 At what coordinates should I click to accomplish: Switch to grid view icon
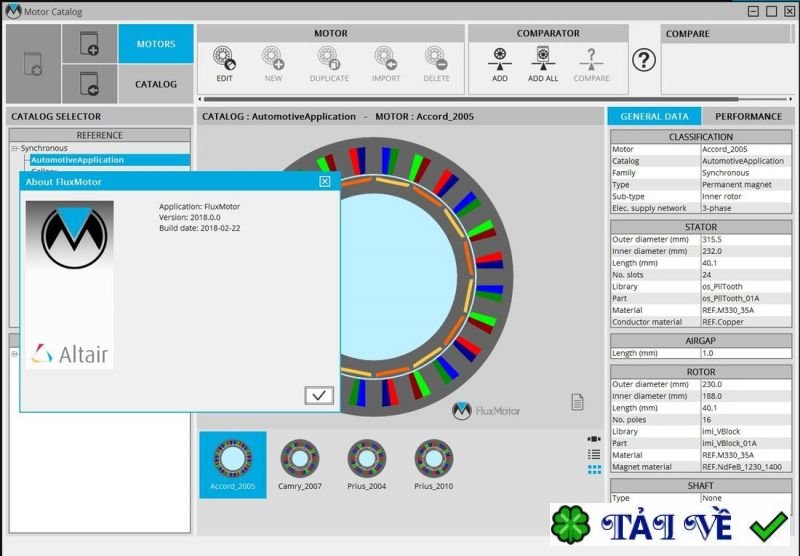tap(594, 469)
